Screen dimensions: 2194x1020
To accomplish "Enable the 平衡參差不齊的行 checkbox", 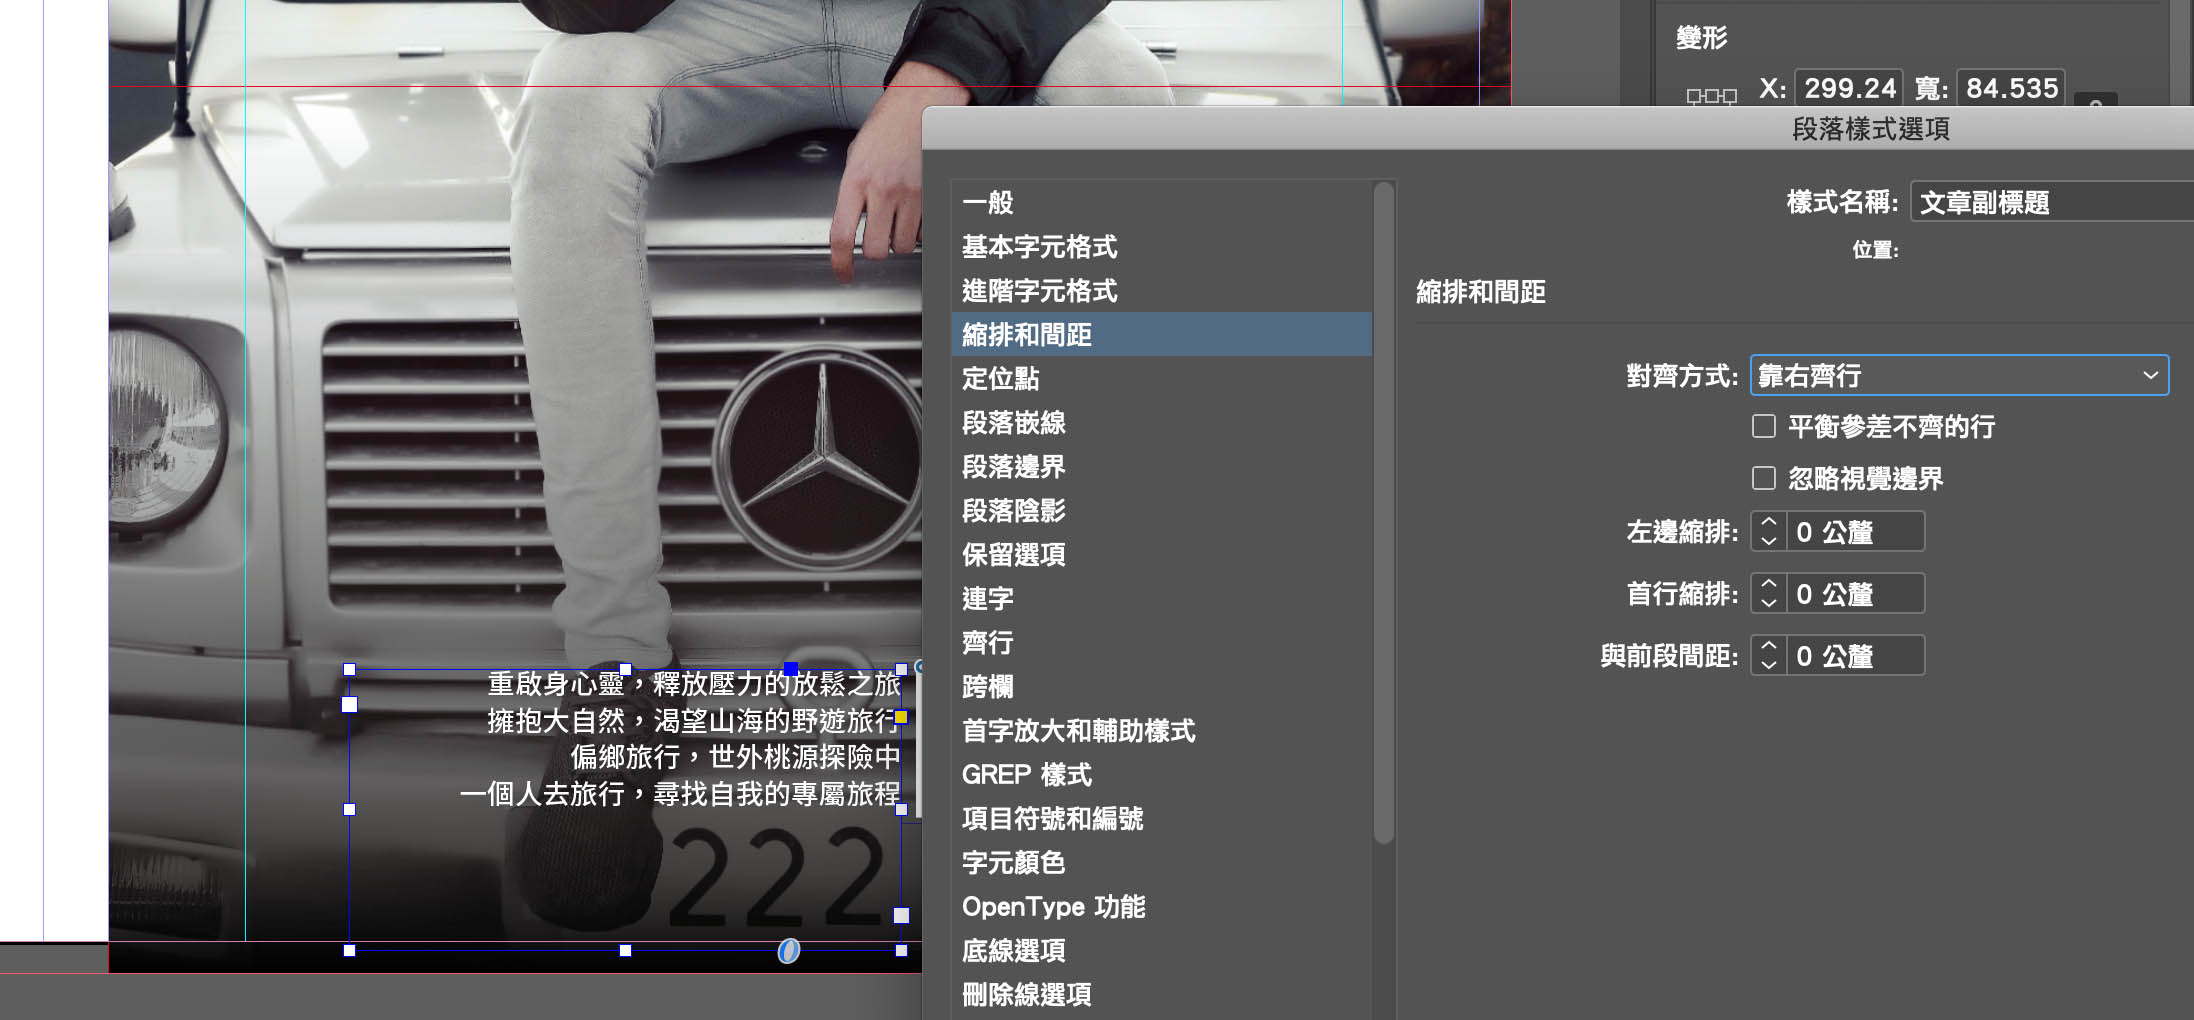I will pyautogui.click(x=1764, y=427).
